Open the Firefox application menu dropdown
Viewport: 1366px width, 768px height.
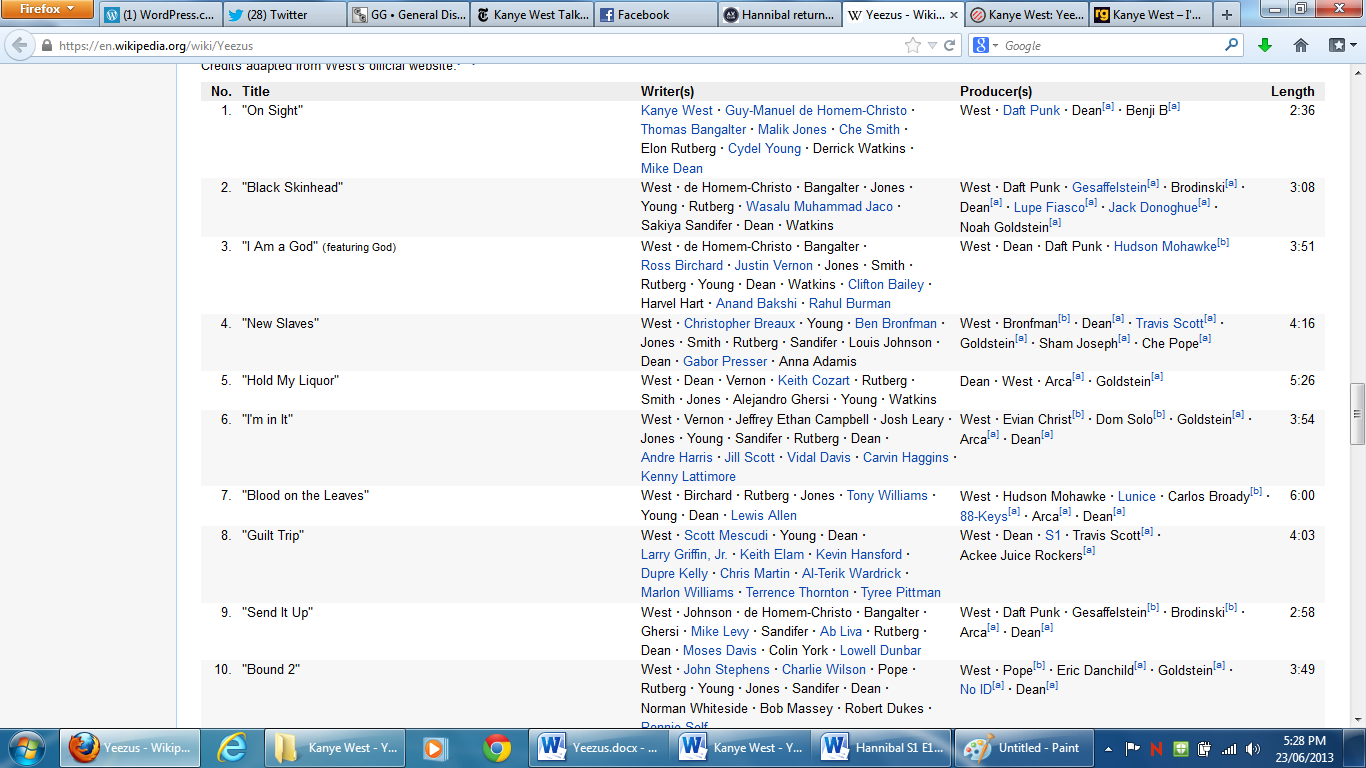coord(48,10)
